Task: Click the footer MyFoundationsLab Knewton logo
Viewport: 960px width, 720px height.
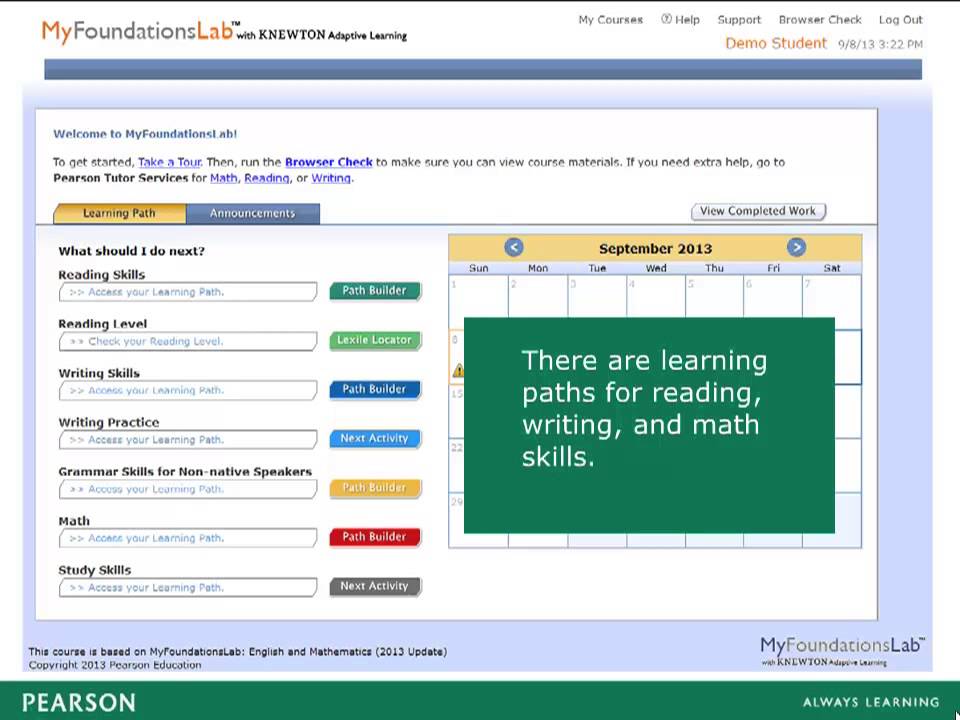Action: tap(842, 651)
